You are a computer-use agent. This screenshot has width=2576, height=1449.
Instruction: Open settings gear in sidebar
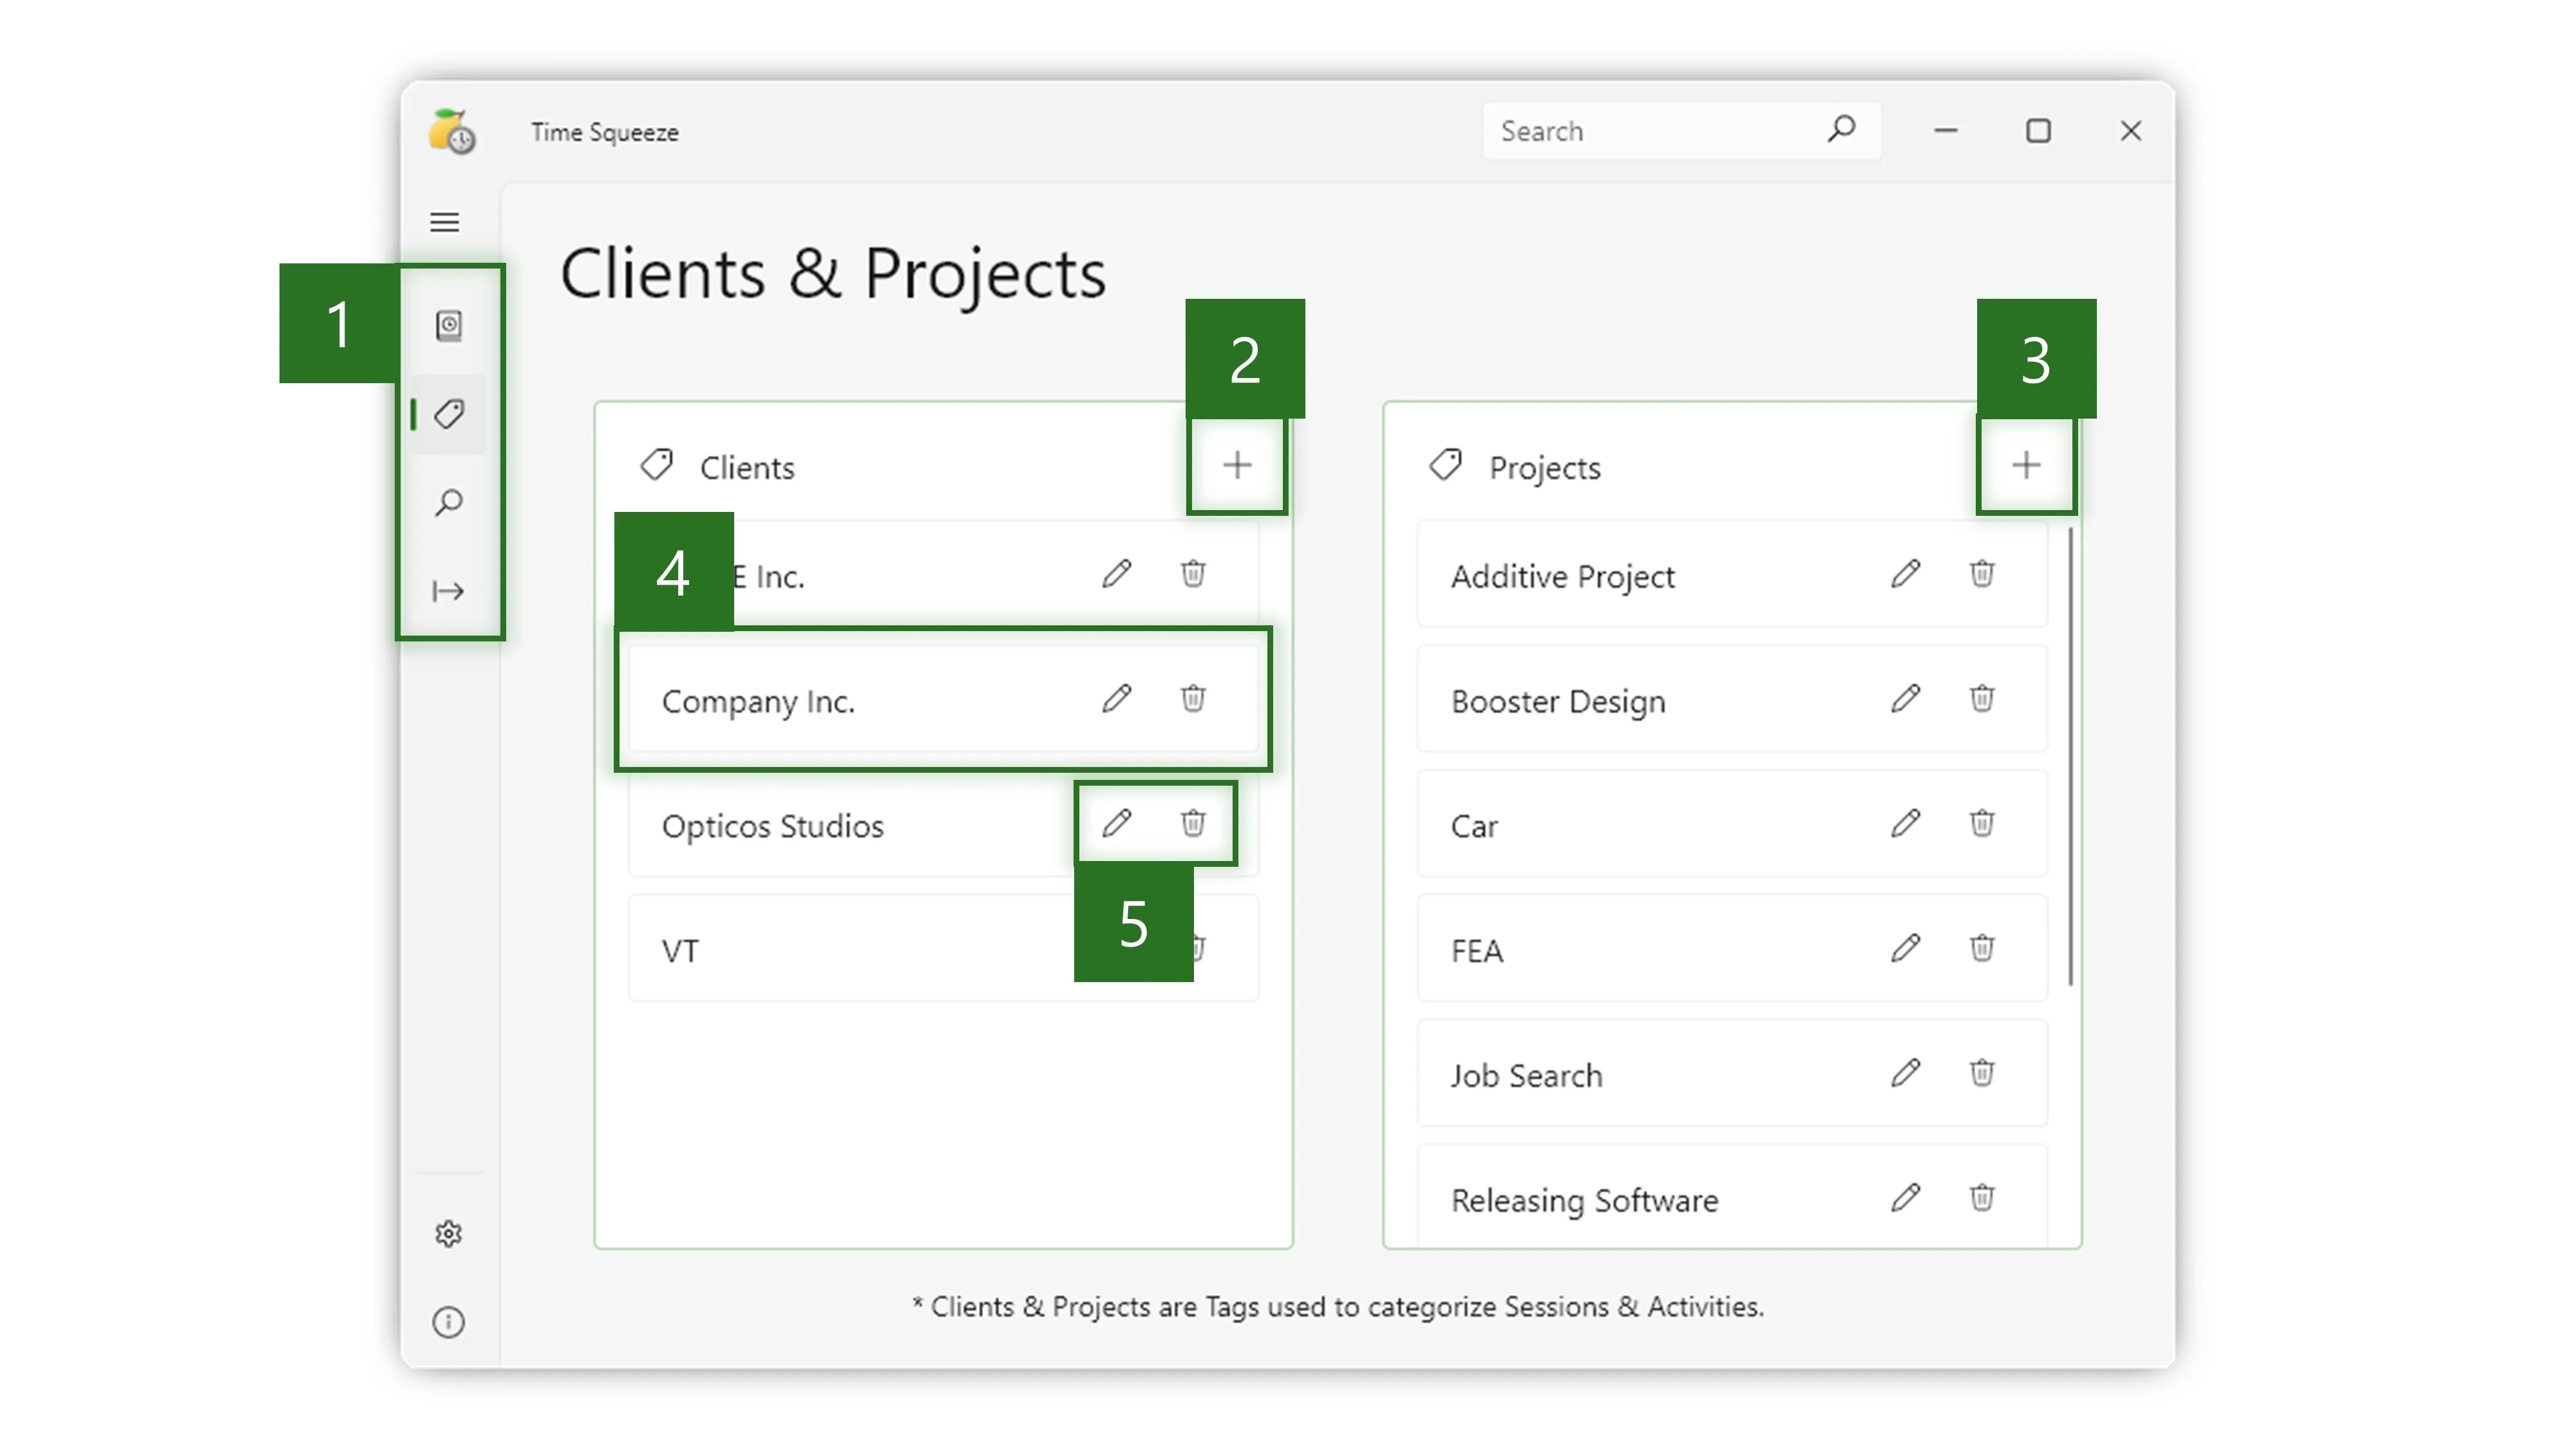449,1234
